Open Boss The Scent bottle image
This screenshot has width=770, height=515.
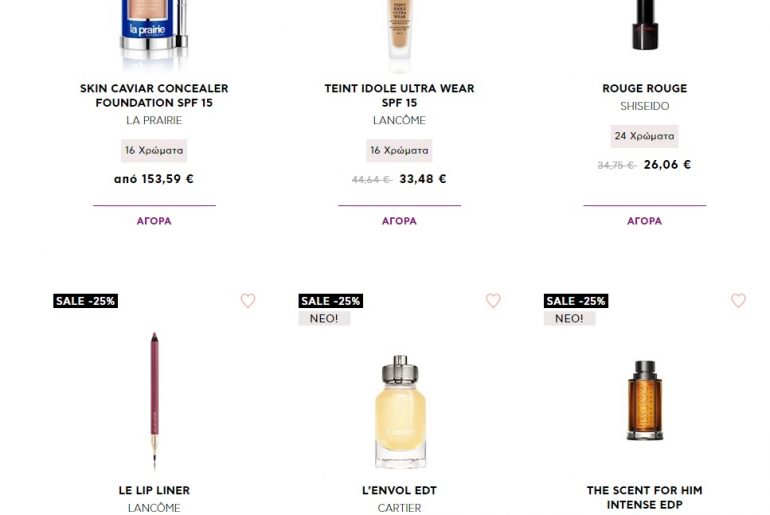coord(645,400)
